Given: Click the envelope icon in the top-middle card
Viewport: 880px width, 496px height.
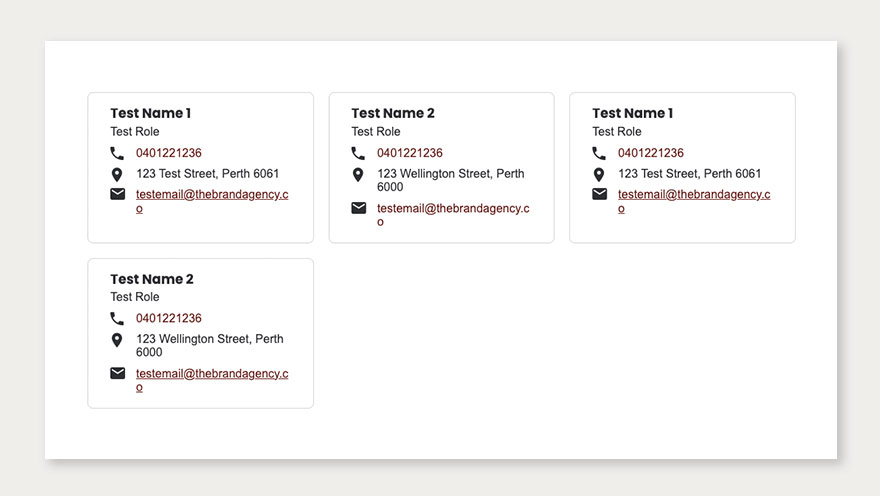Looking at the screenshot, I should (358, 208).
